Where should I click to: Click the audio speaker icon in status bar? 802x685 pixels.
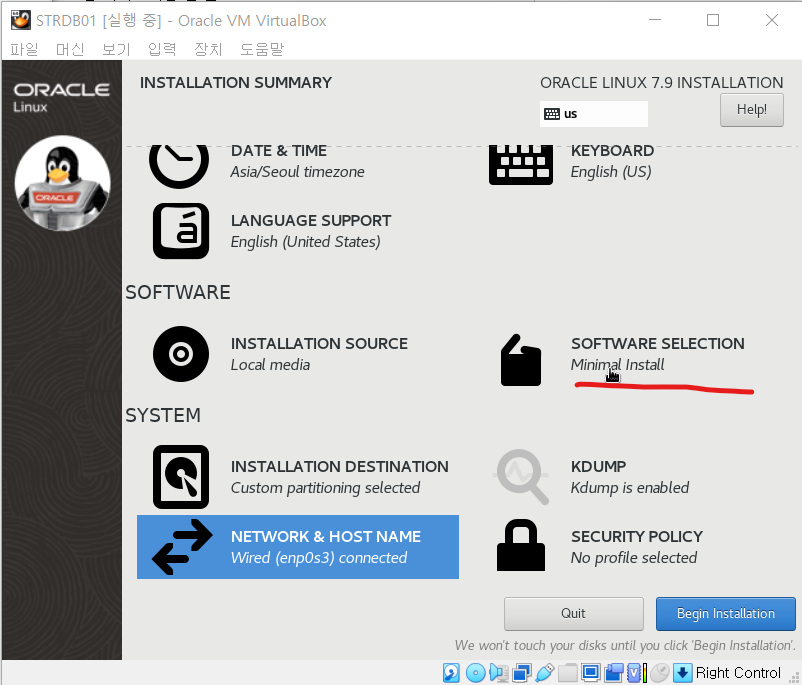pos(498,672)
